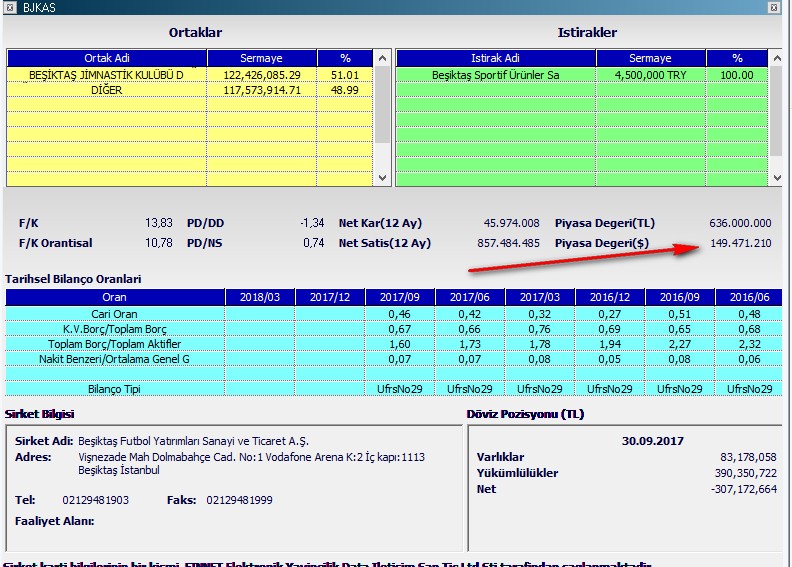792x567 pixels.
Task: Click company name Beşiktaş Futbol Yatırımları text
Action: 193,441
